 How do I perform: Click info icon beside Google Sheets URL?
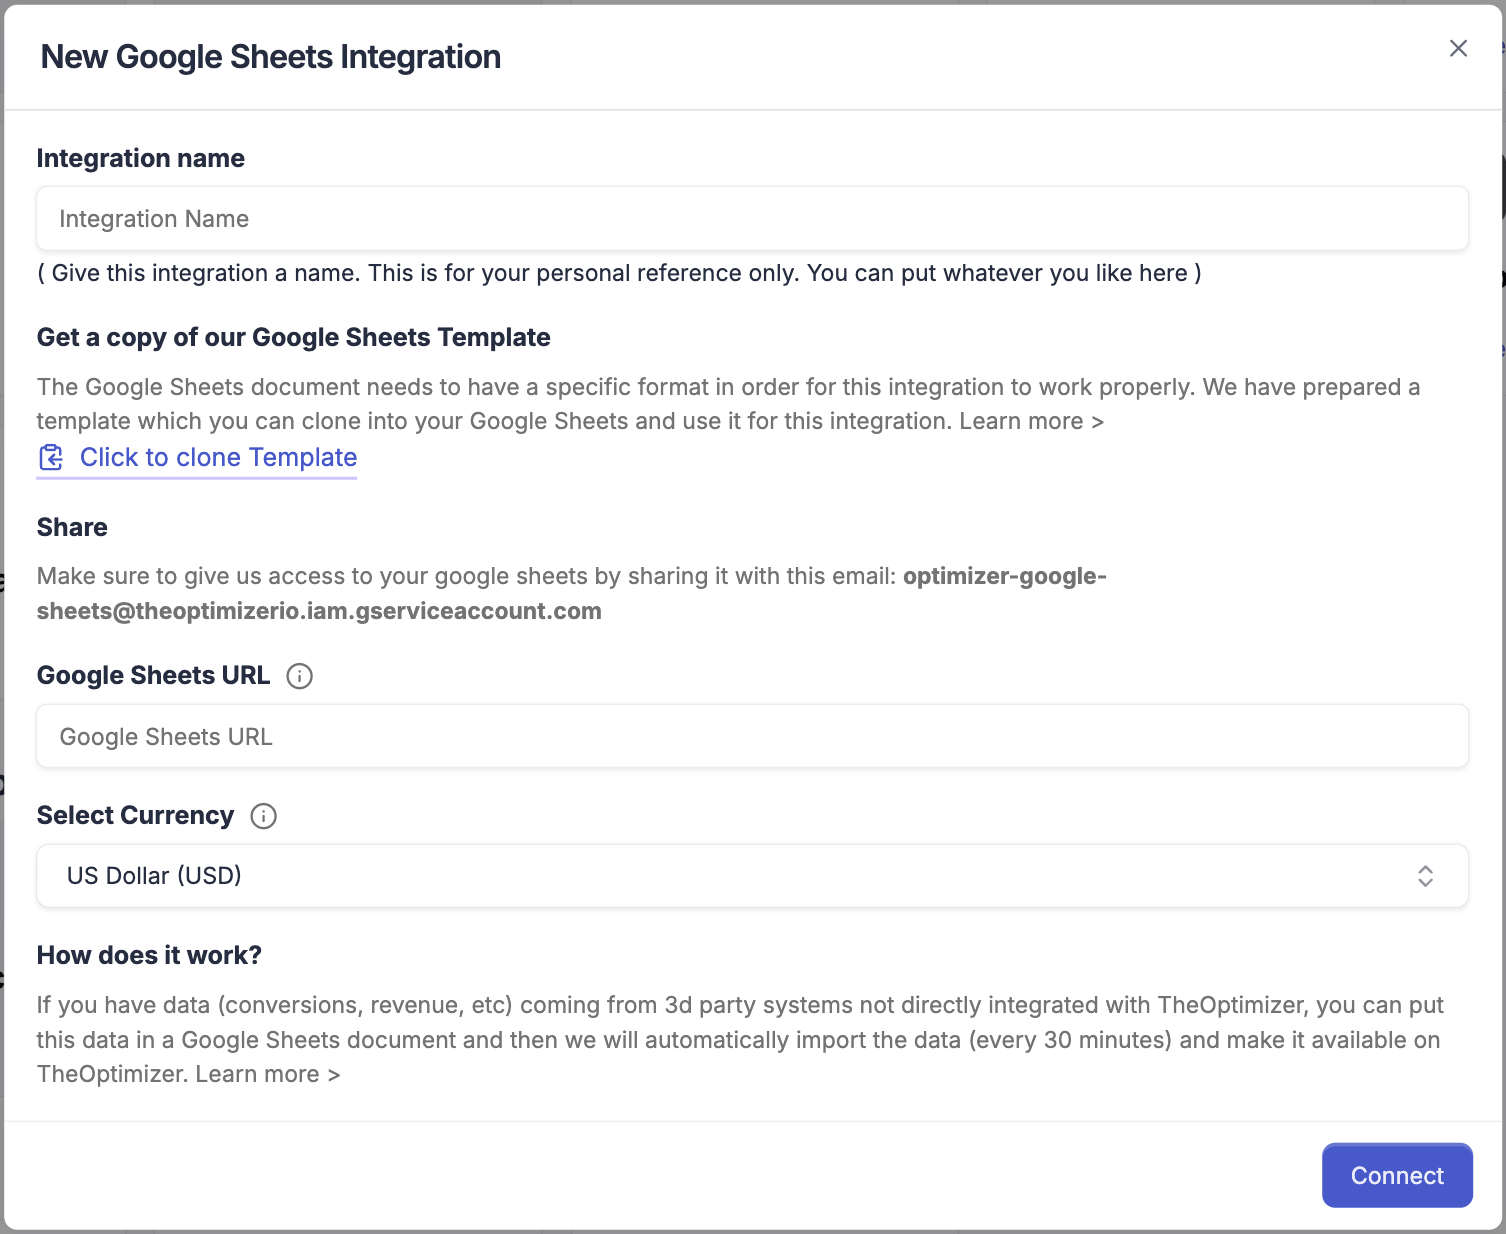tap(299, 677)
